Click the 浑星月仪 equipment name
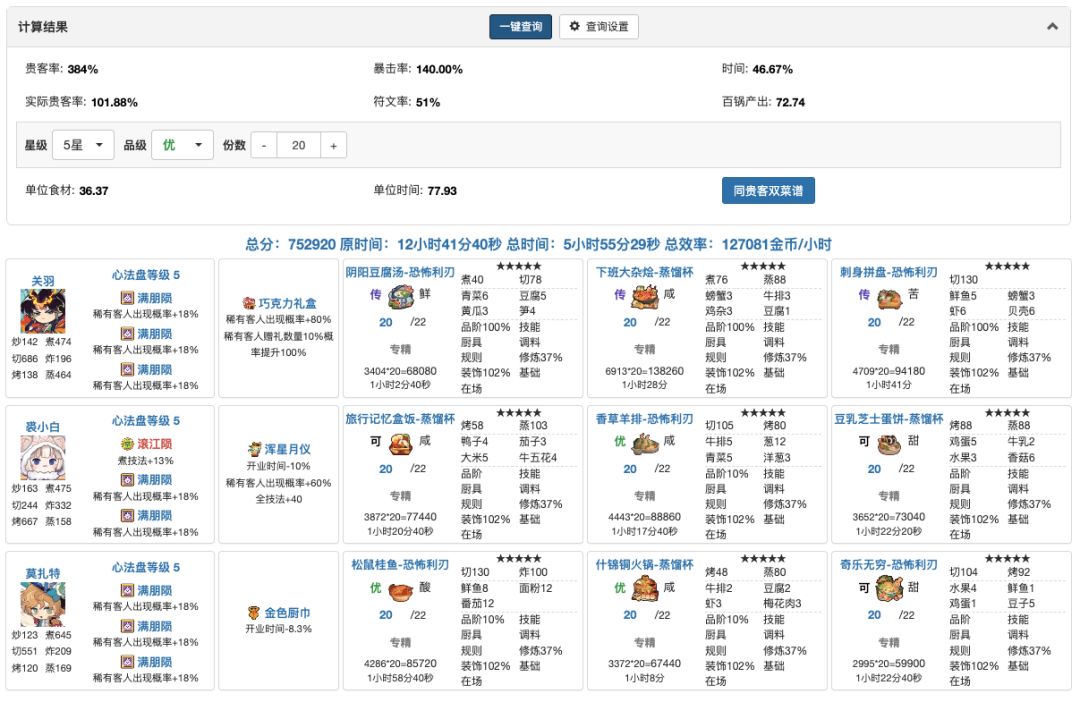Viewport: 1080px width, 702px height. click(x=287, y=449)
